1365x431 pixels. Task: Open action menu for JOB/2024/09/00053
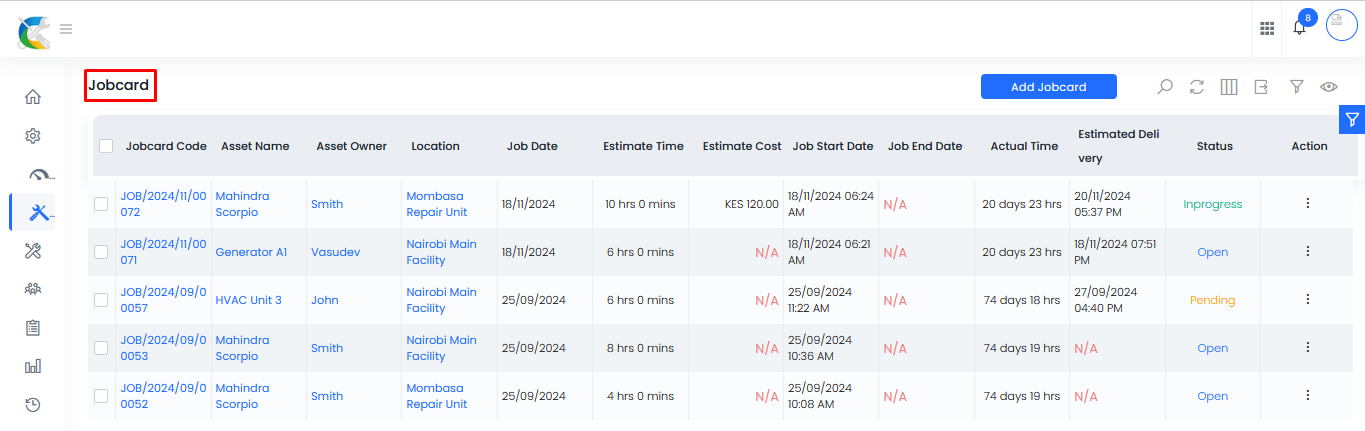1307,347
